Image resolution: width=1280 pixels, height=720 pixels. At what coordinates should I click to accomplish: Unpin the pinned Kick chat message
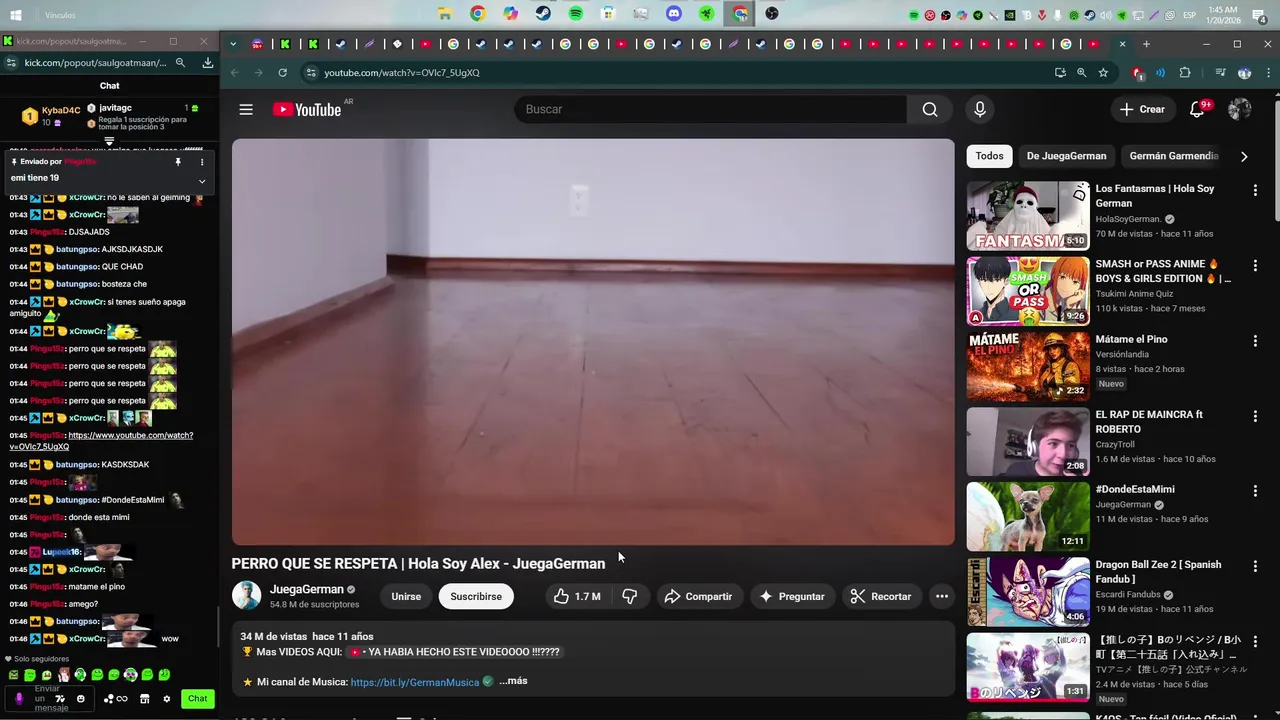[178, 162]
